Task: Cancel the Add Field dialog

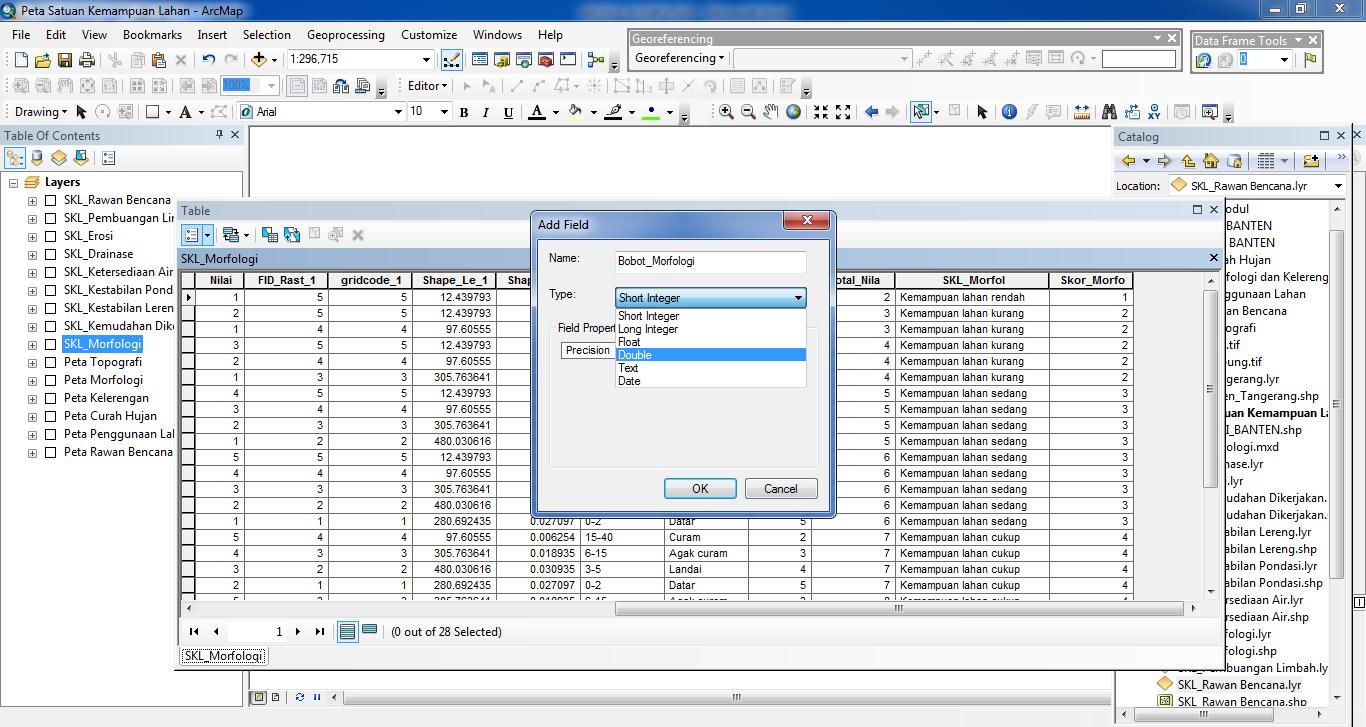Action: coord(780,489)
